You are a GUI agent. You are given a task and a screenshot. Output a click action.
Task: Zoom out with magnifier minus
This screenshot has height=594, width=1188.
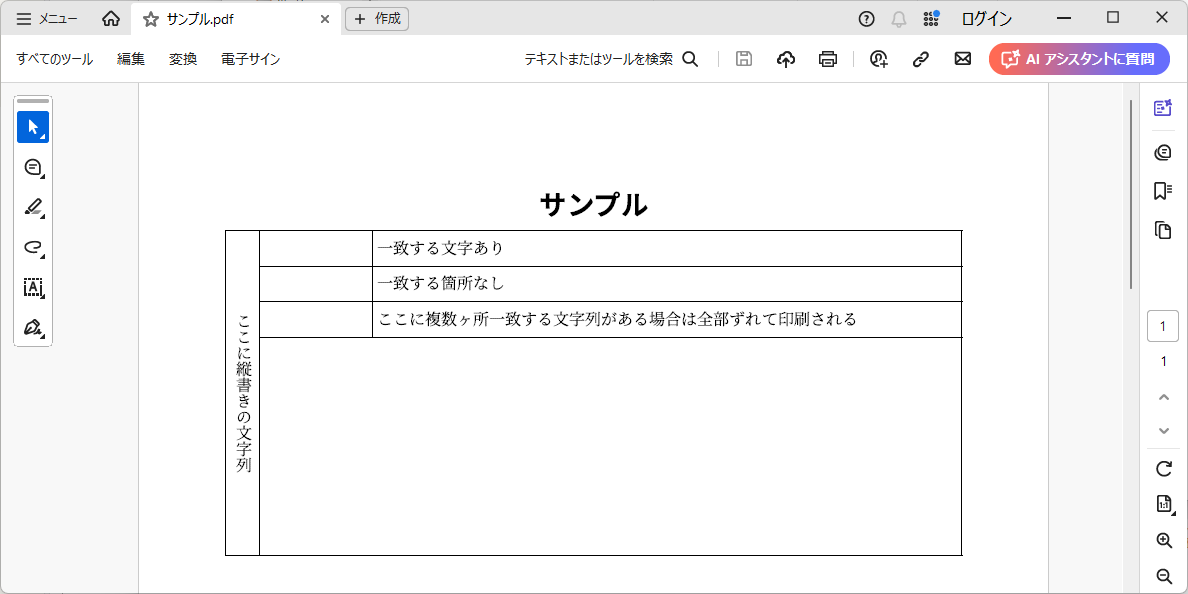[1165, 576]
